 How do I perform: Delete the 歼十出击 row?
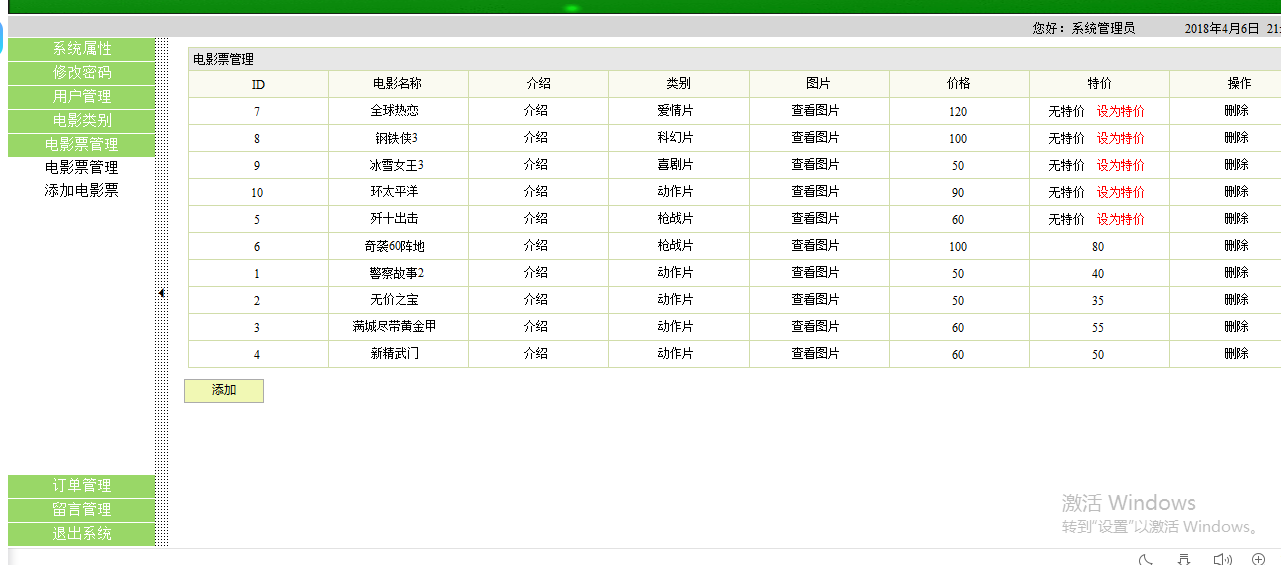tap(1236, 219)
